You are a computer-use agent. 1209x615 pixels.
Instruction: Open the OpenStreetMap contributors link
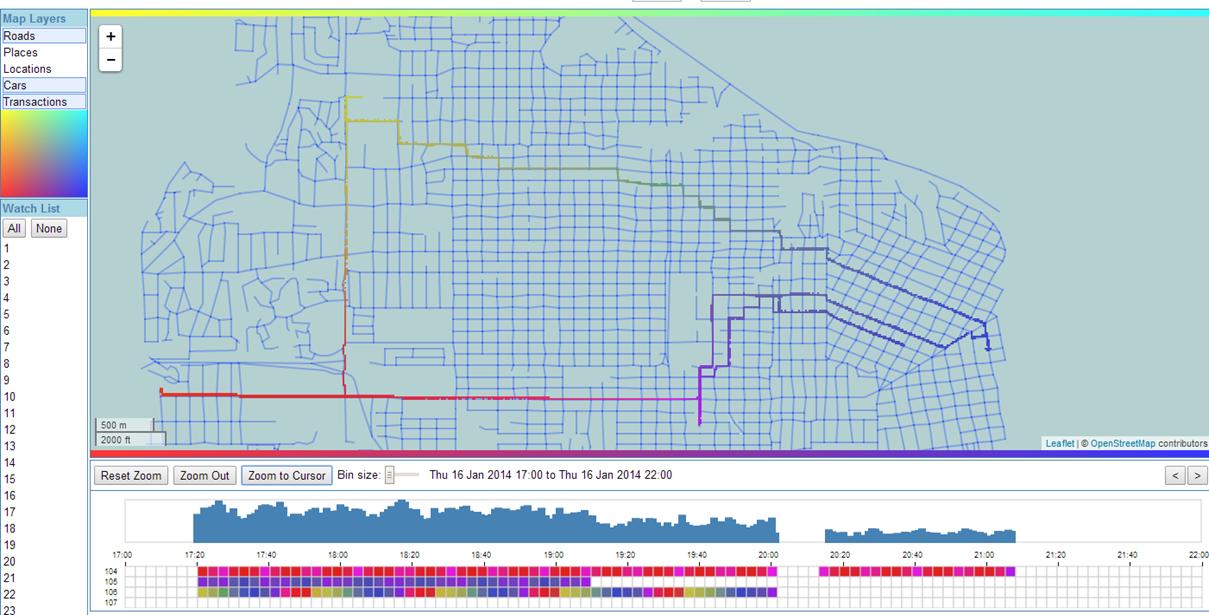pos(1122,443)
